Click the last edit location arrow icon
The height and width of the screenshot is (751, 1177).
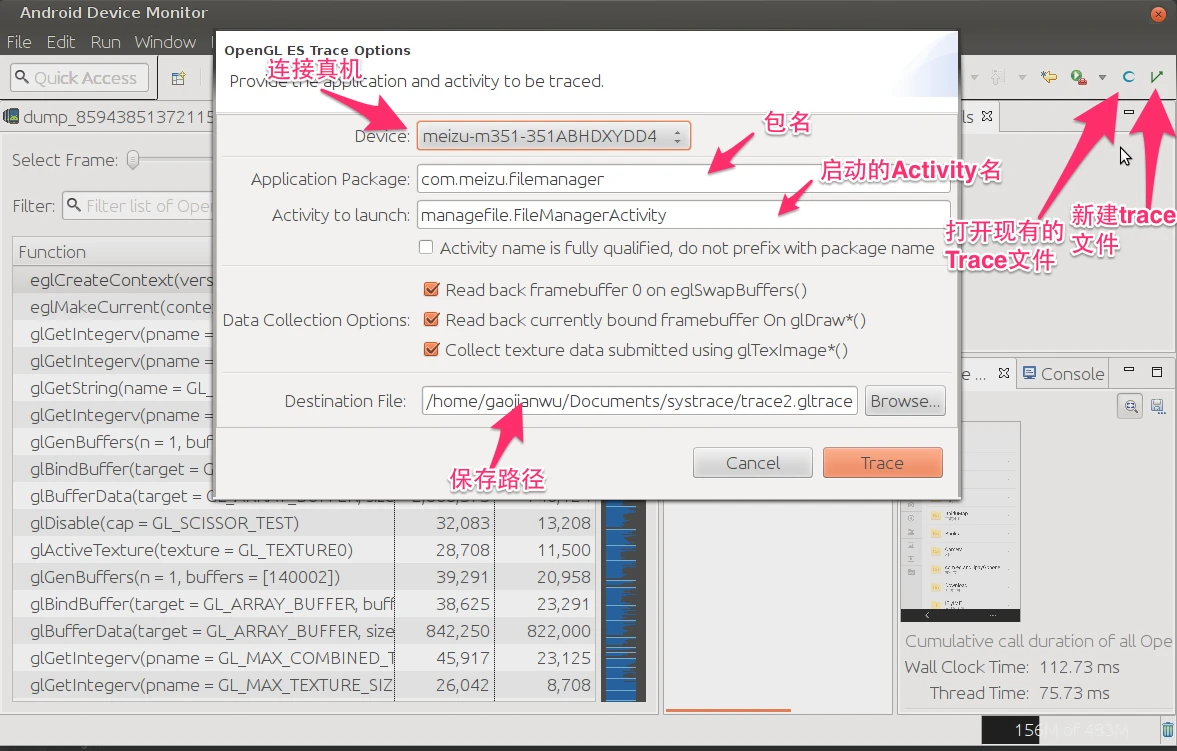pos(1048,77)
